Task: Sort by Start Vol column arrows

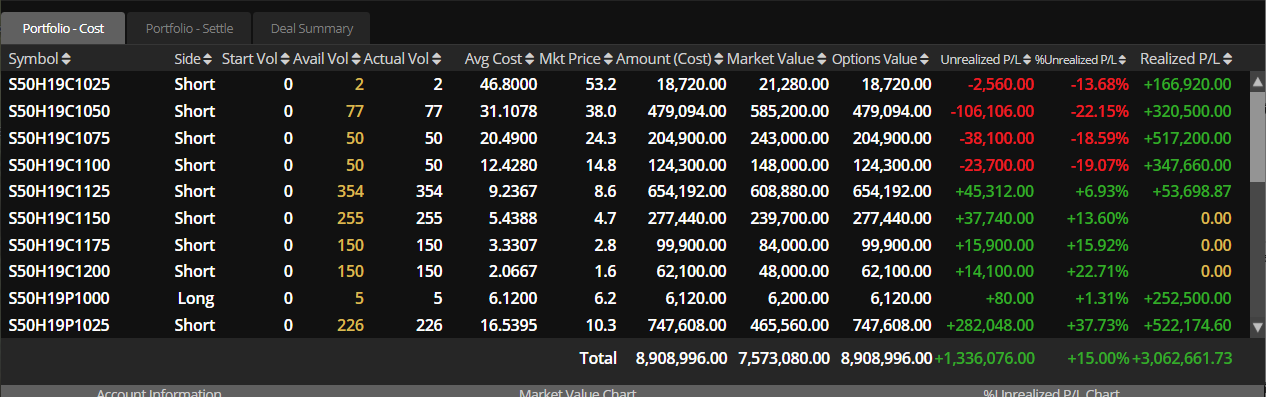Action: tap(285, 59)
